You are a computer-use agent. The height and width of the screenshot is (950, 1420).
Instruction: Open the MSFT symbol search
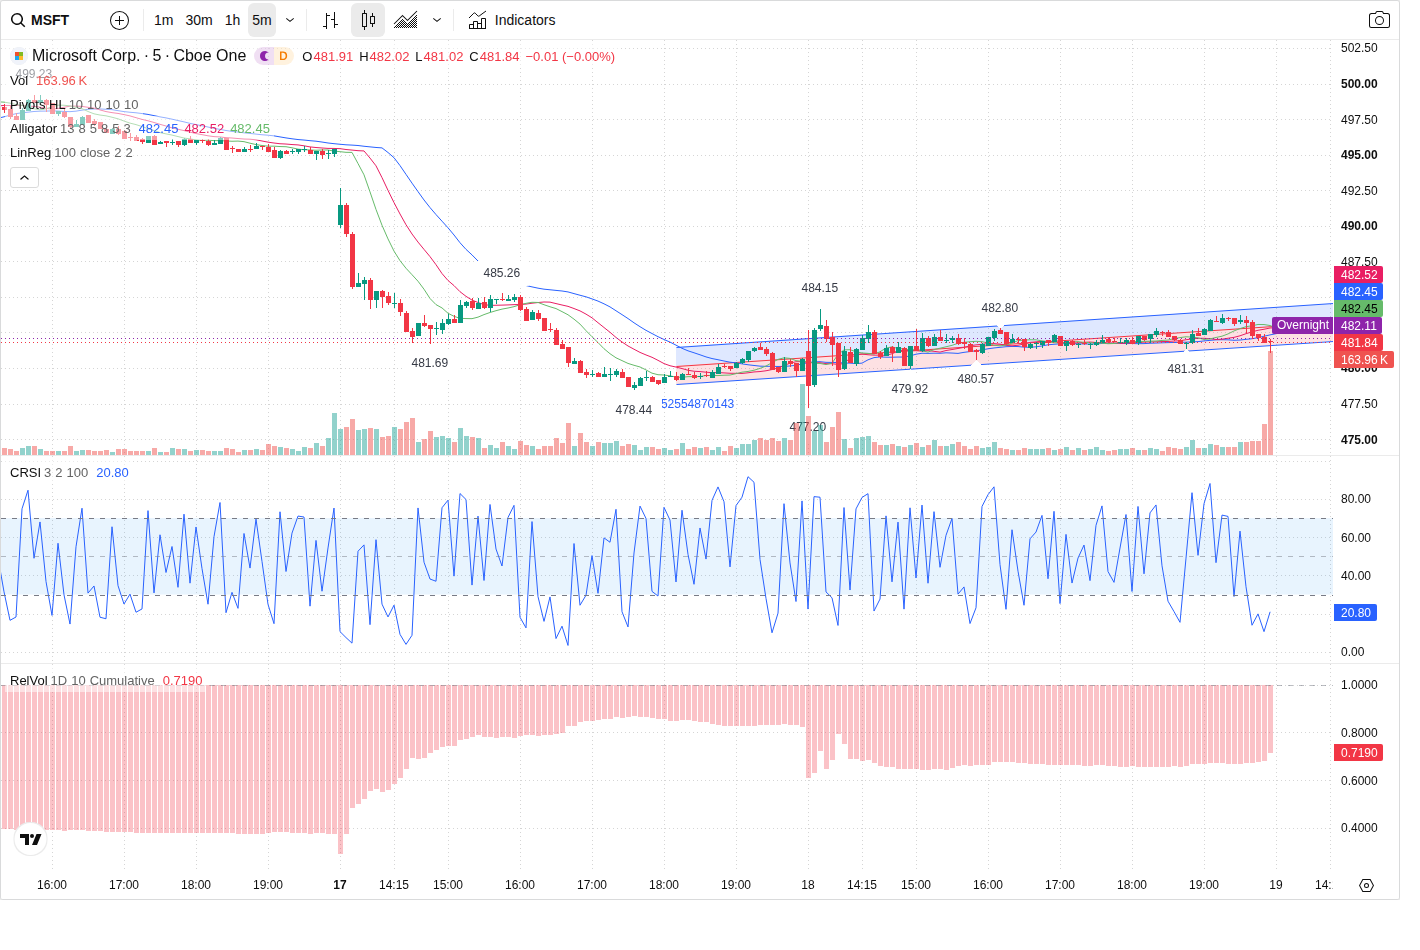[x=41, y=20]
